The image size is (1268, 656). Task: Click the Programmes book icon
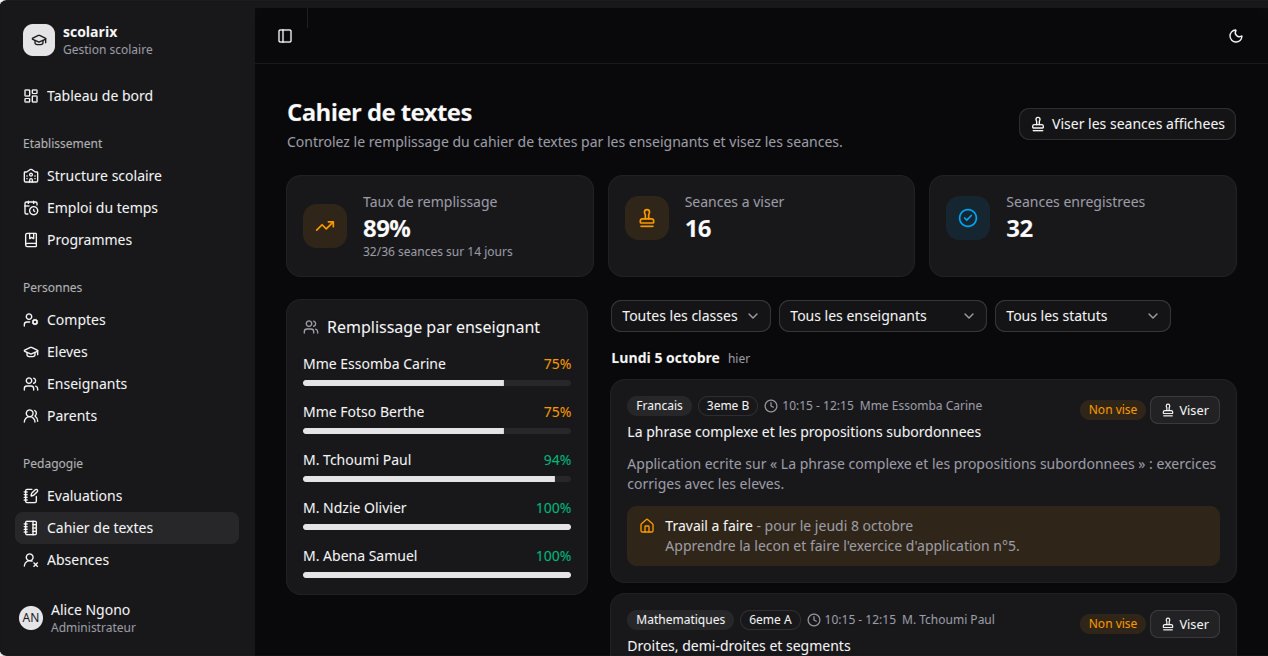click(x=31, y=240)
